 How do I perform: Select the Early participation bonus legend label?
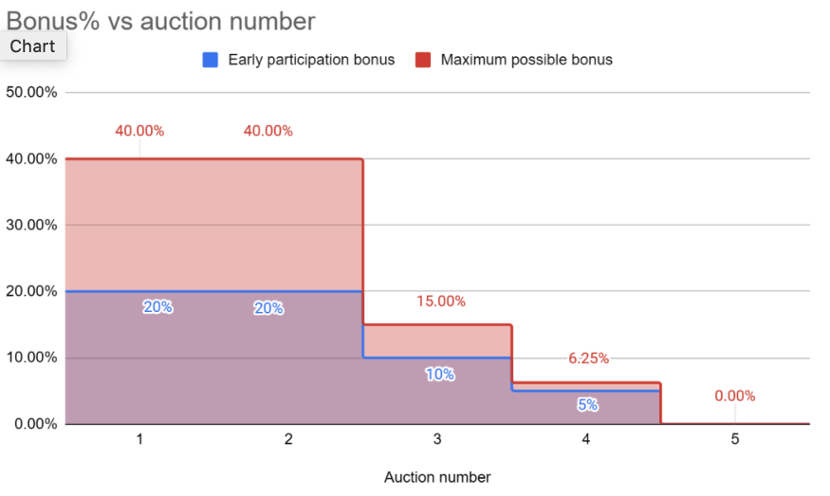(x=311, y=60)
